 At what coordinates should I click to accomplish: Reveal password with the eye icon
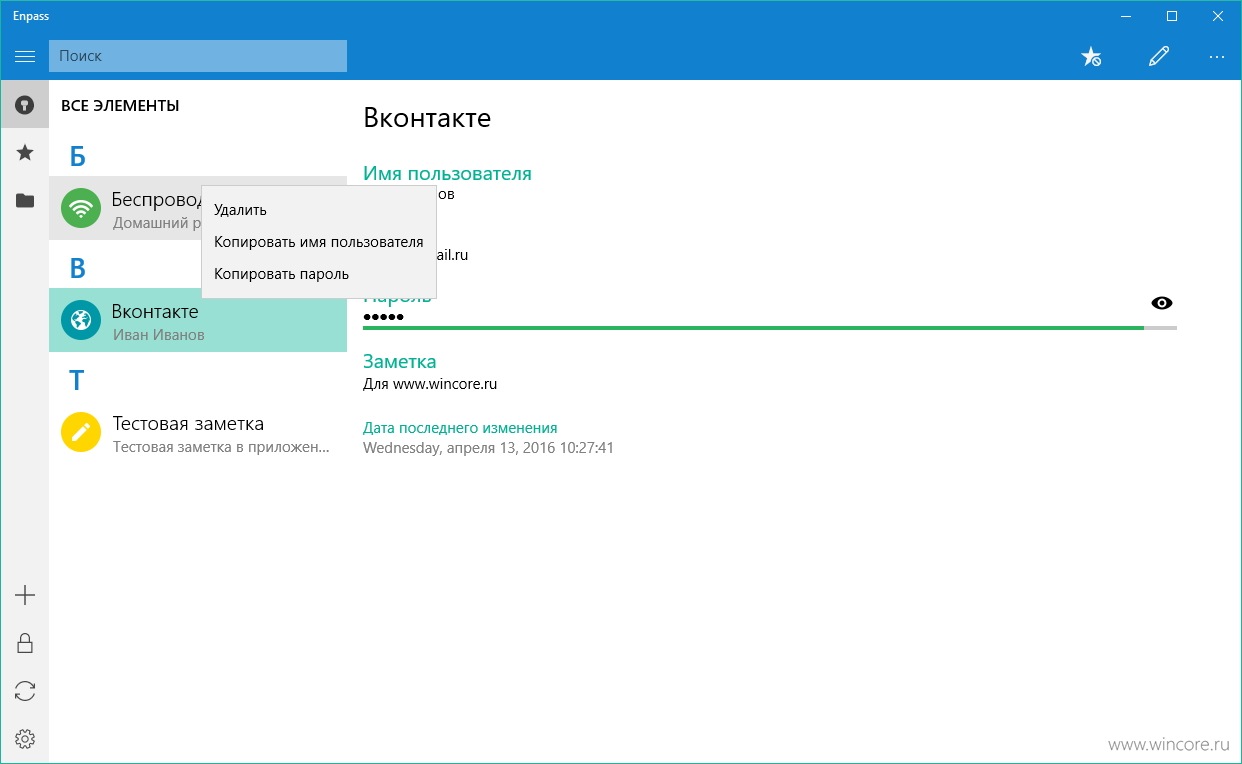(x=1161, y=303)
